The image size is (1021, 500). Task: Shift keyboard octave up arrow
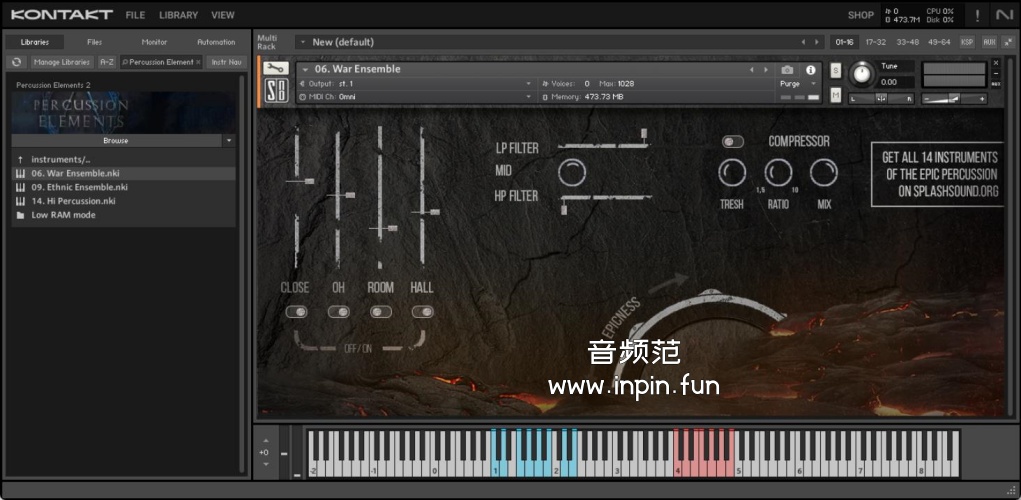(x=265, y=441)
